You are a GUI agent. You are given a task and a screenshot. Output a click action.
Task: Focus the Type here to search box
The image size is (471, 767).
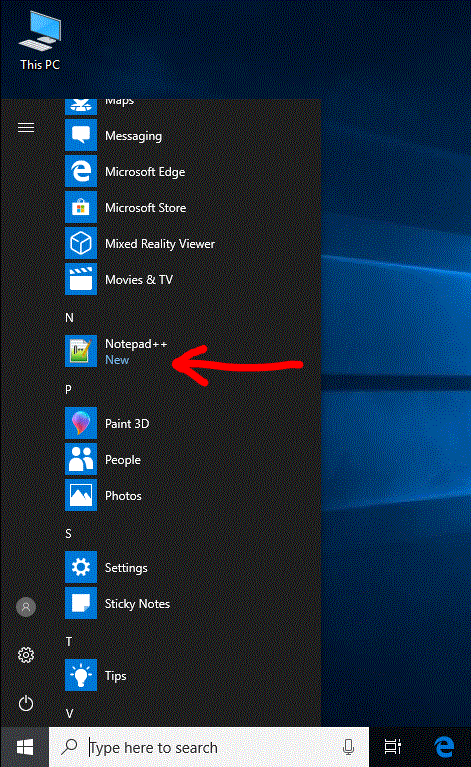209,747
